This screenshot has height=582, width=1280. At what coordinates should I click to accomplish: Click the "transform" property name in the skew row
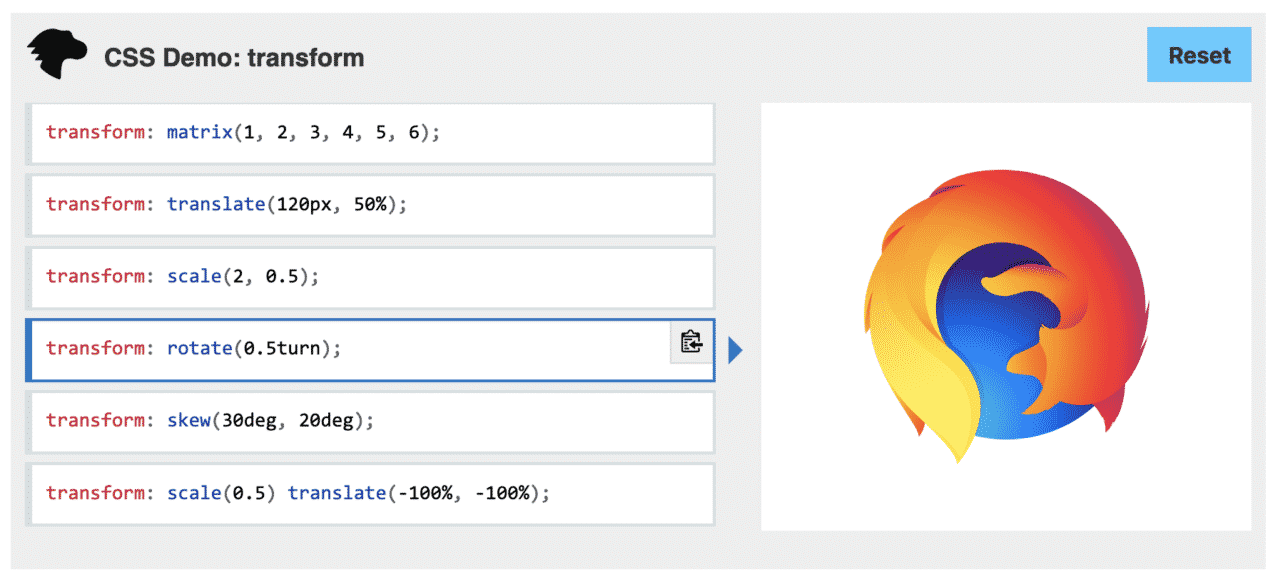pyautogui.click(x=96, y=421)
